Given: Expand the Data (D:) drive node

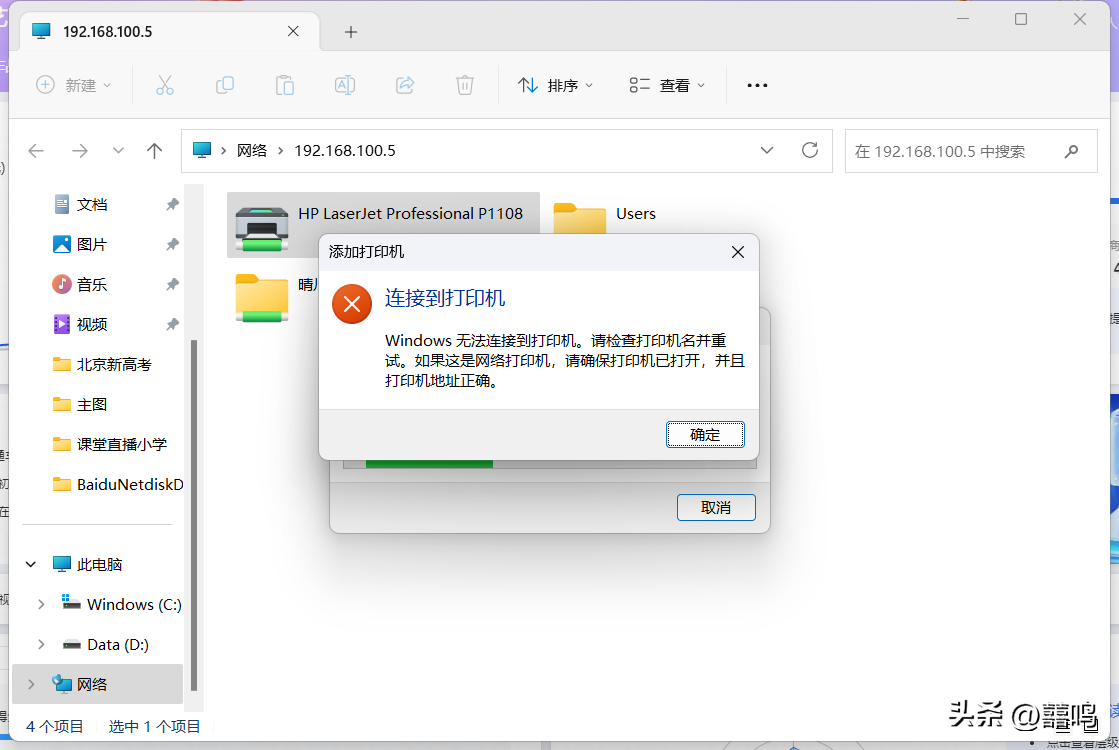Looking at the screenshot, I should click(41, 644).
